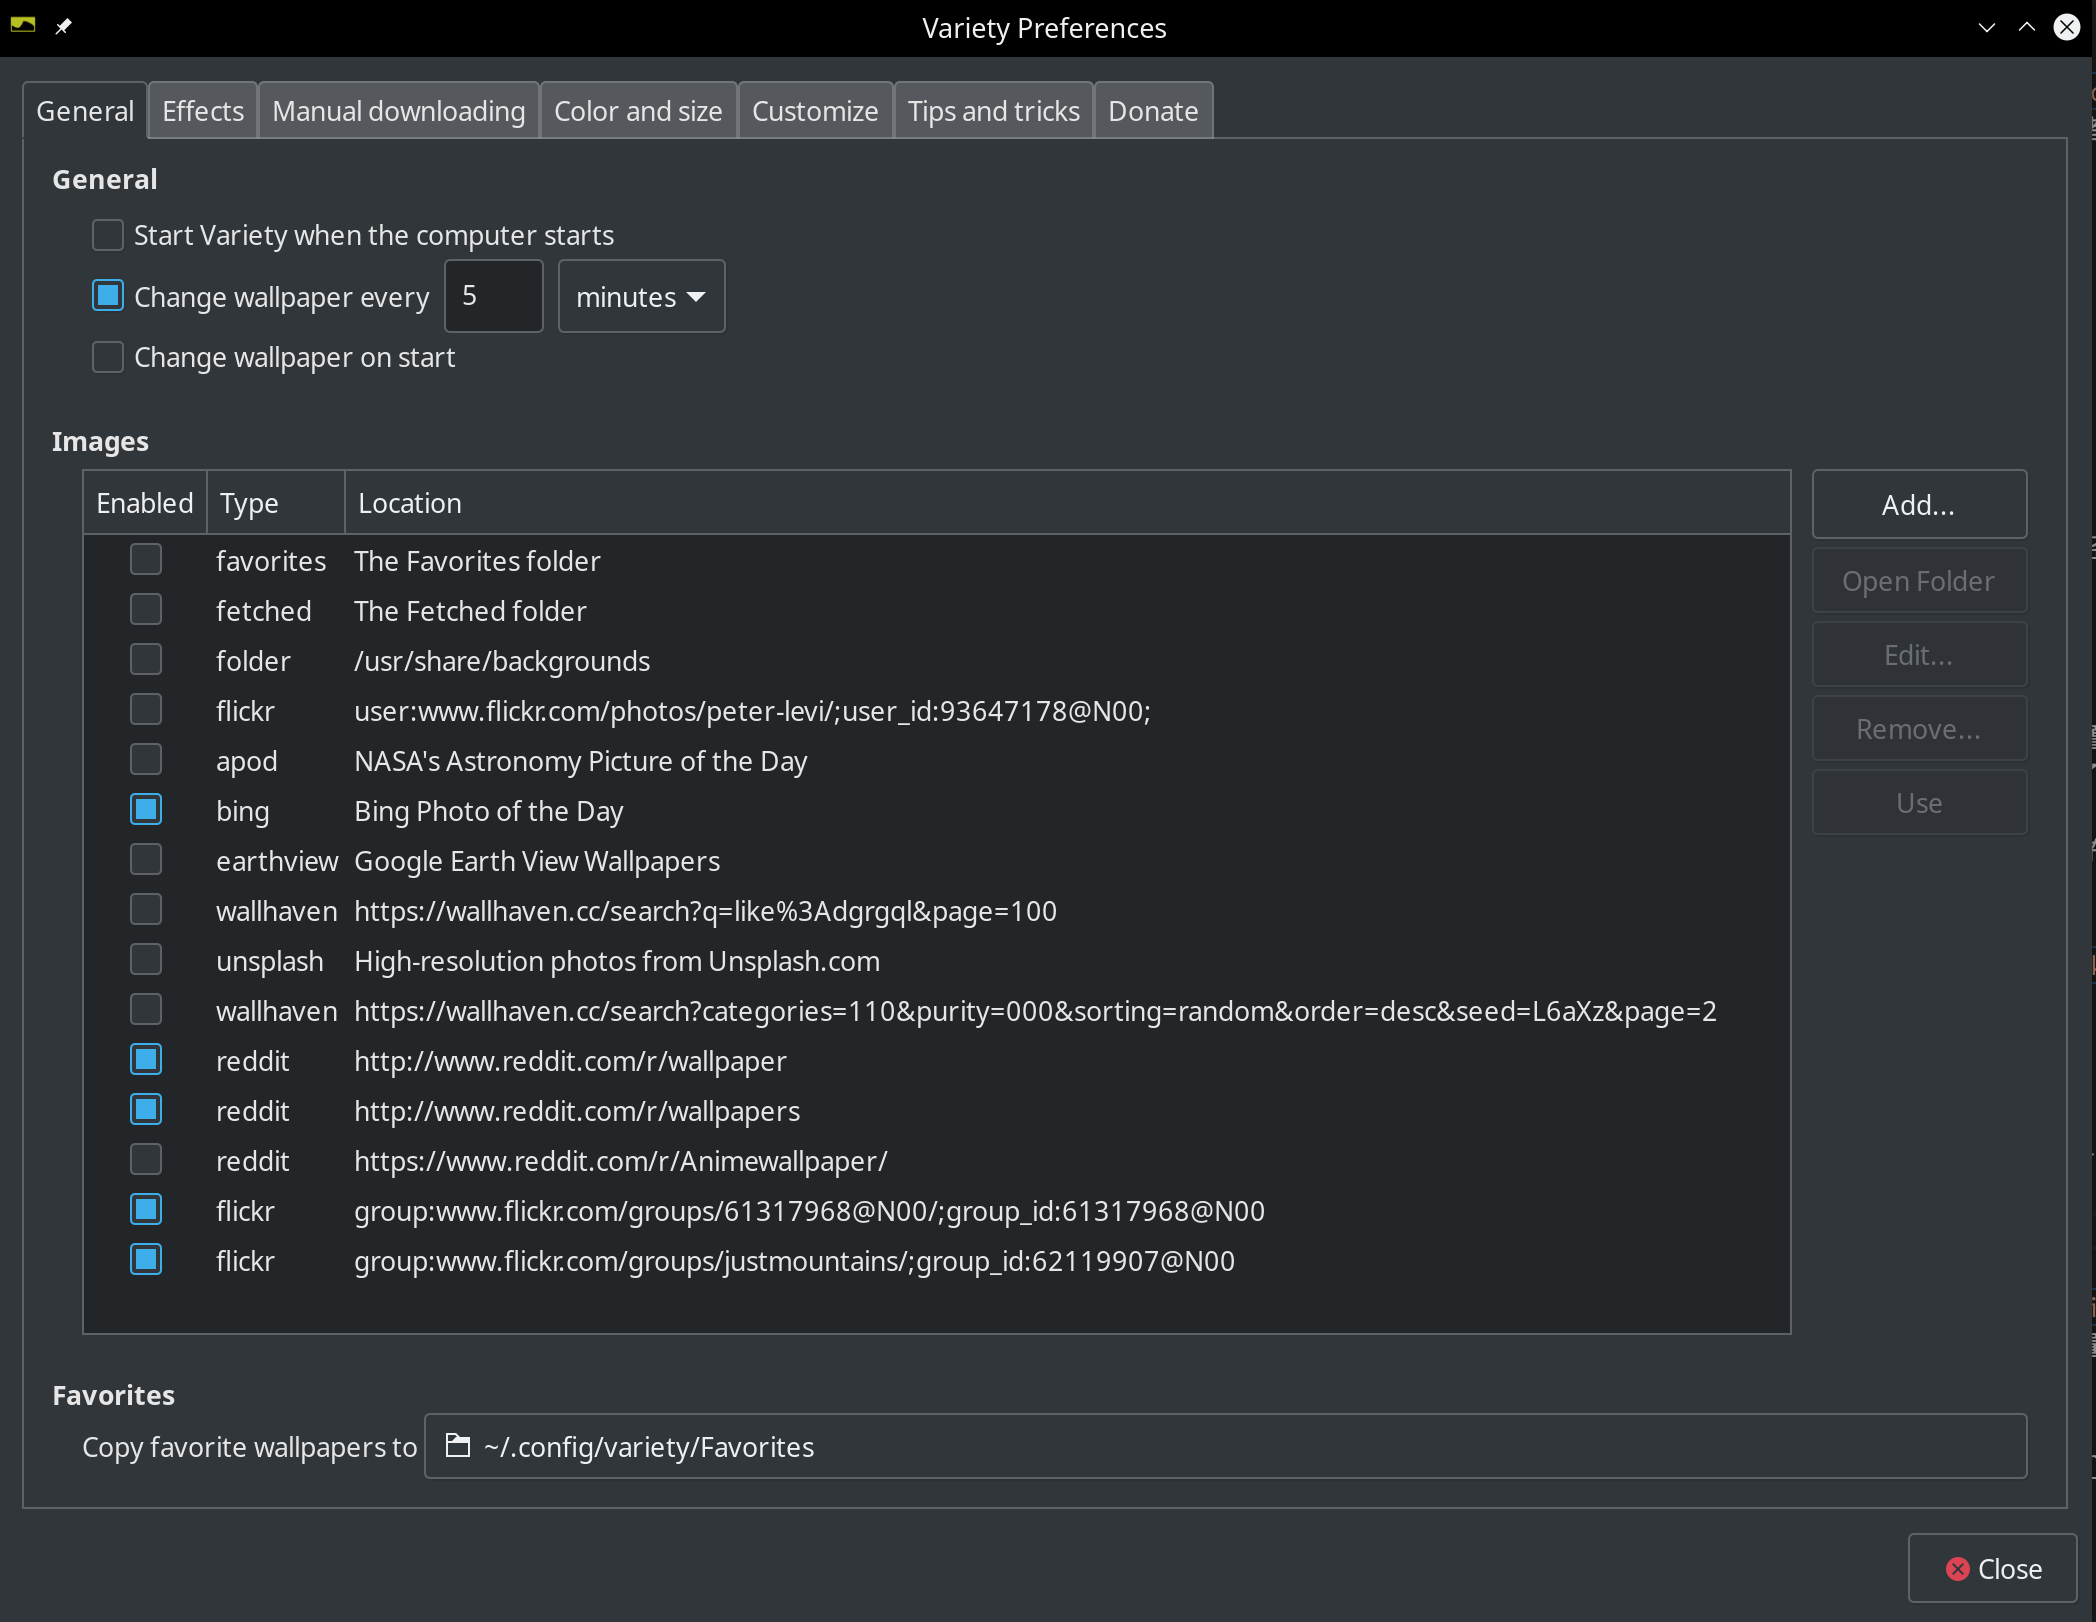
Task: Click the wallpaper interval number field
Action: pyautogui.click(x=493, y=296)
